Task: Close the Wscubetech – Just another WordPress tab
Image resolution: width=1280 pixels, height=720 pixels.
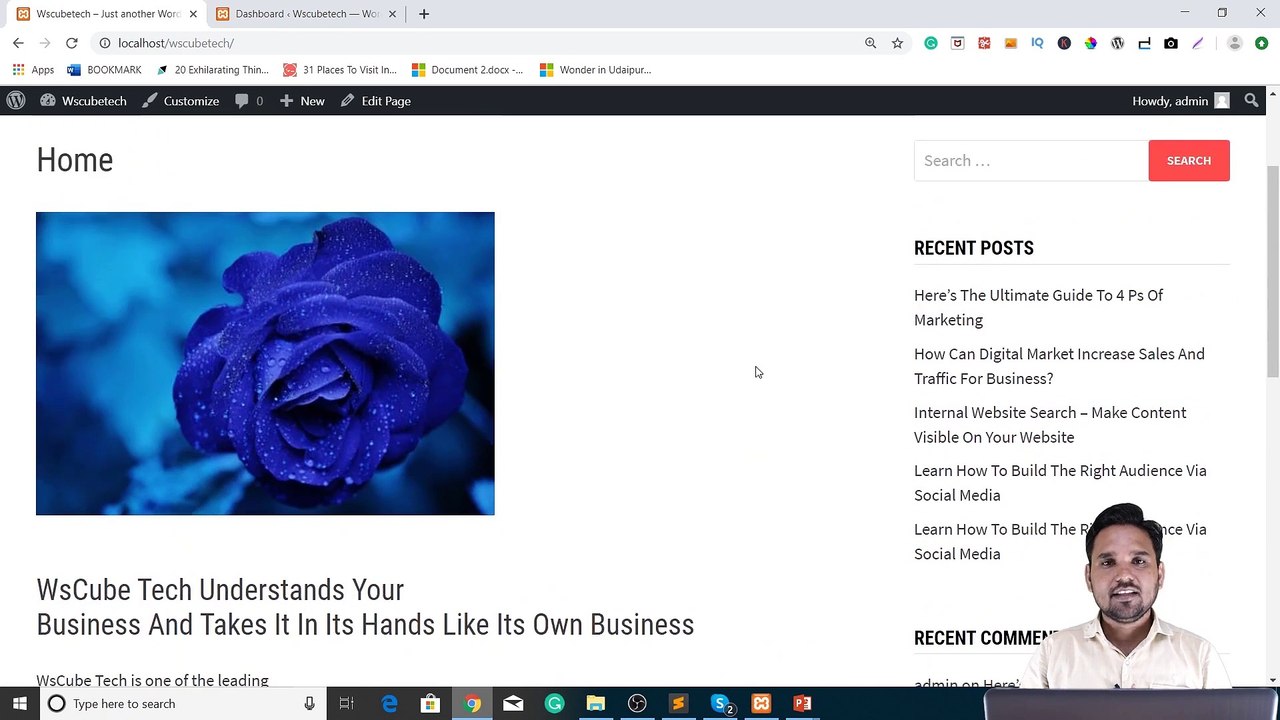Action: coord(193,14)
